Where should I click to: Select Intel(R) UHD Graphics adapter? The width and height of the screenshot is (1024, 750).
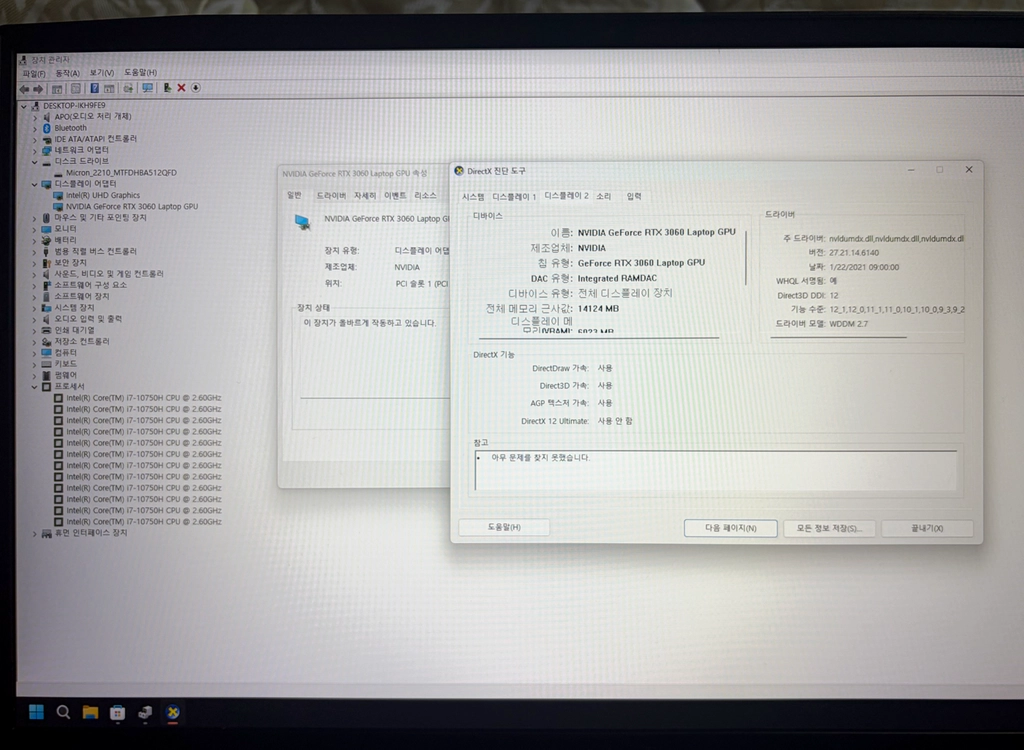[103, 195]
